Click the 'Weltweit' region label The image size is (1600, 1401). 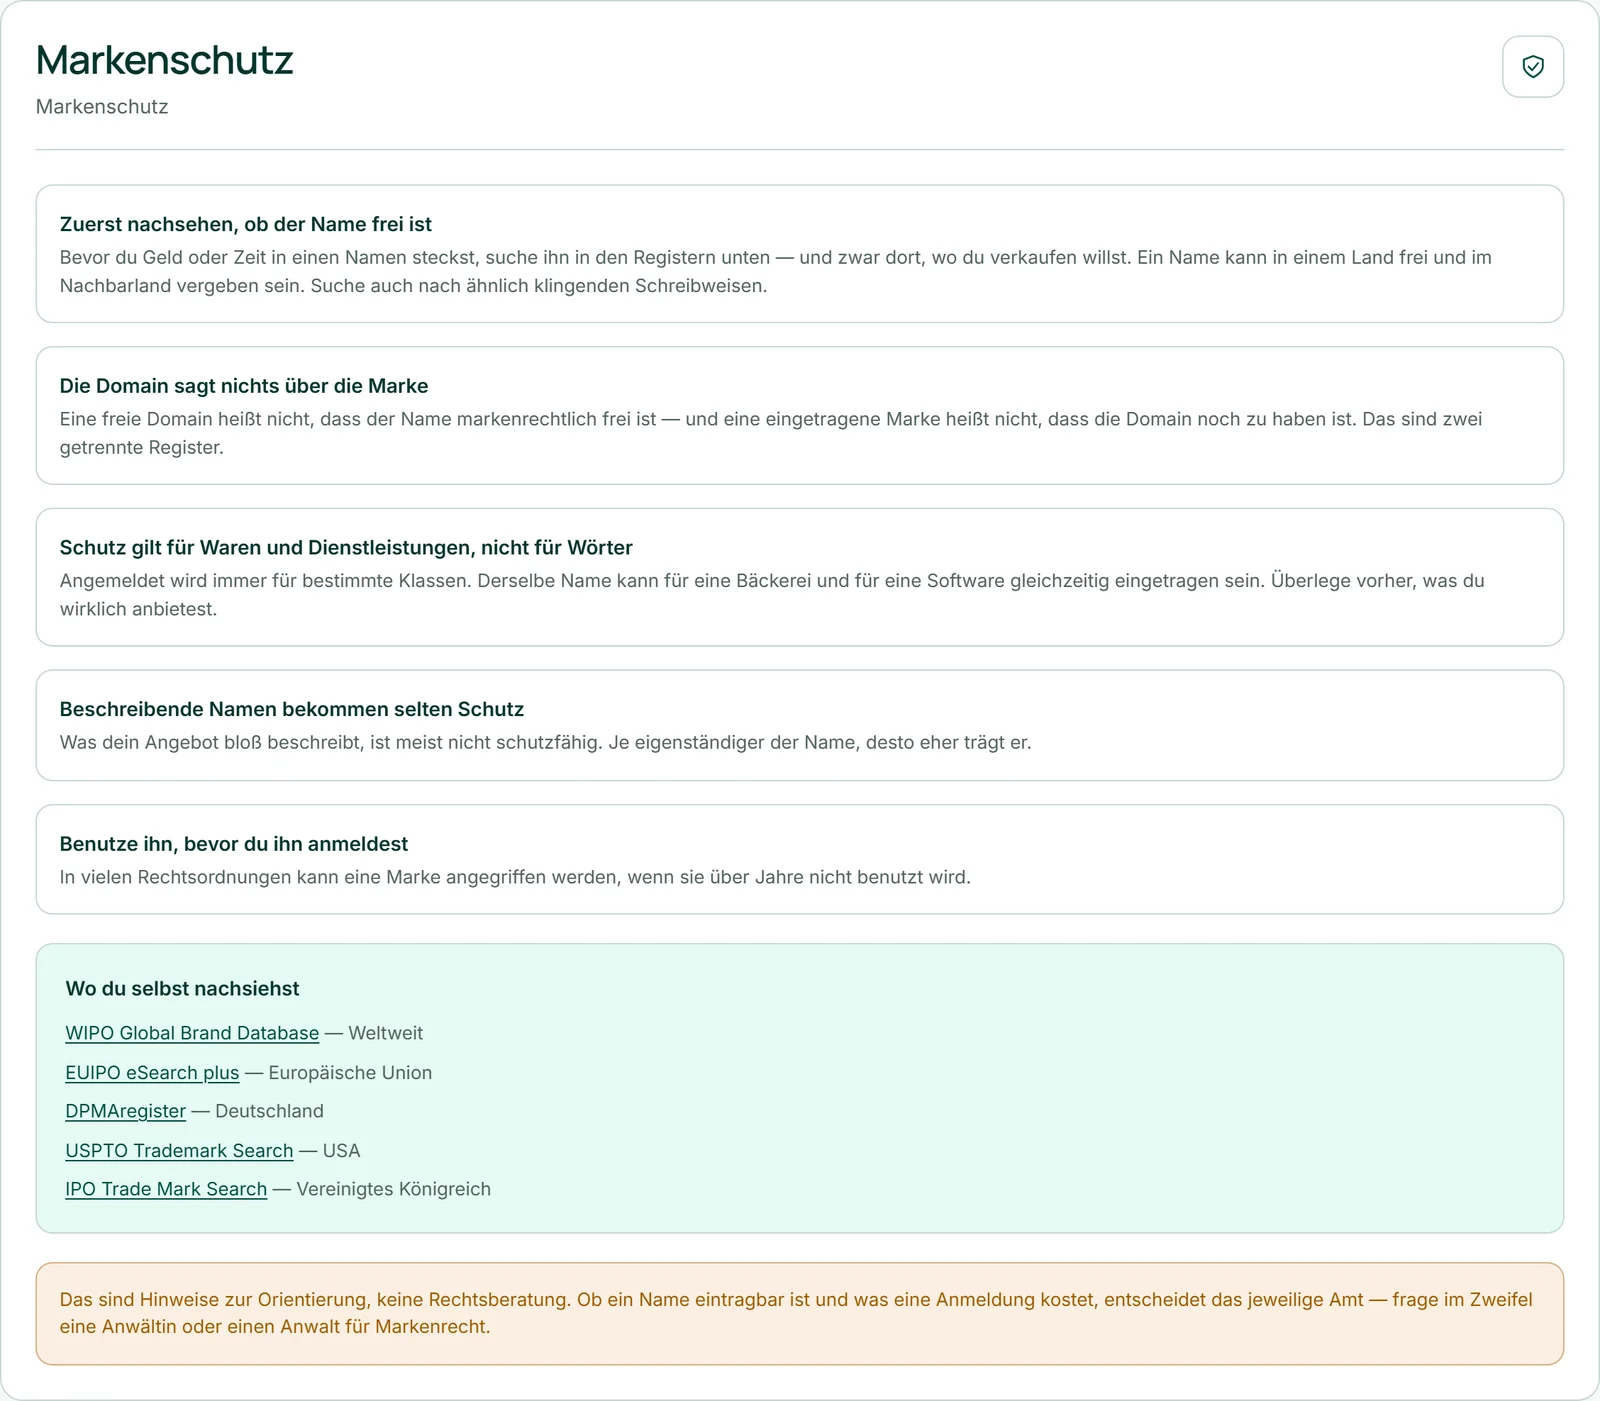click(386, 1033)
